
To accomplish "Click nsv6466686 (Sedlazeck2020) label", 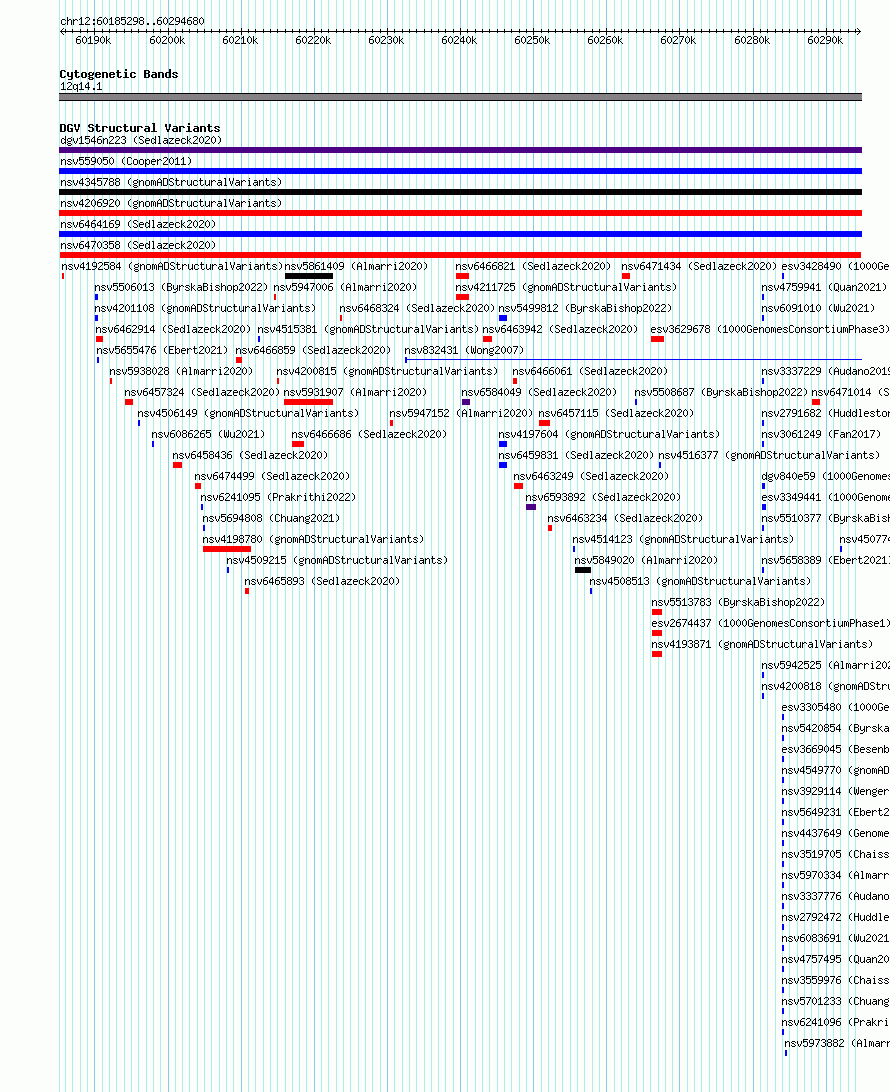I will pyautogui.click(x=369, y=434).
